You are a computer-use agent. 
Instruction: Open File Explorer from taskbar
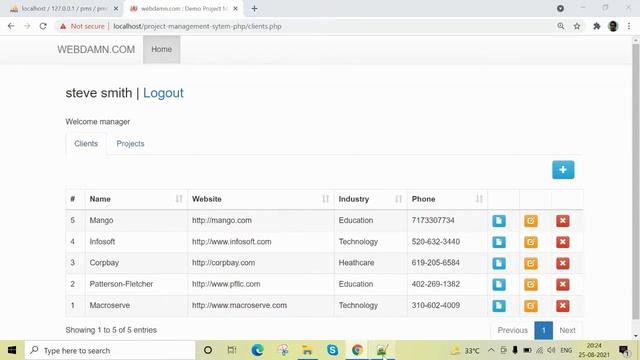[307, 350]
